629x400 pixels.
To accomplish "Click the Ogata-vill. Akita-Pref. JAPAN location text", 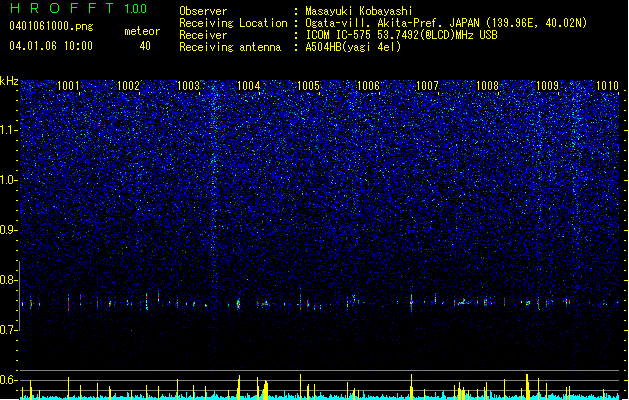I will pyautogui.click(x=446, y=23).
